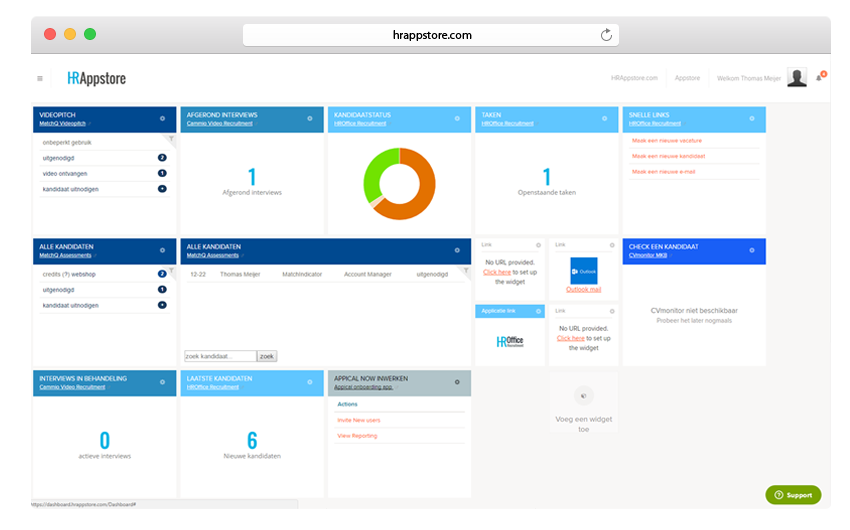Open settings gear of Appical Now Inwerken widget
The width and height of the screenshot is (850, 530).
click(457, 382)
